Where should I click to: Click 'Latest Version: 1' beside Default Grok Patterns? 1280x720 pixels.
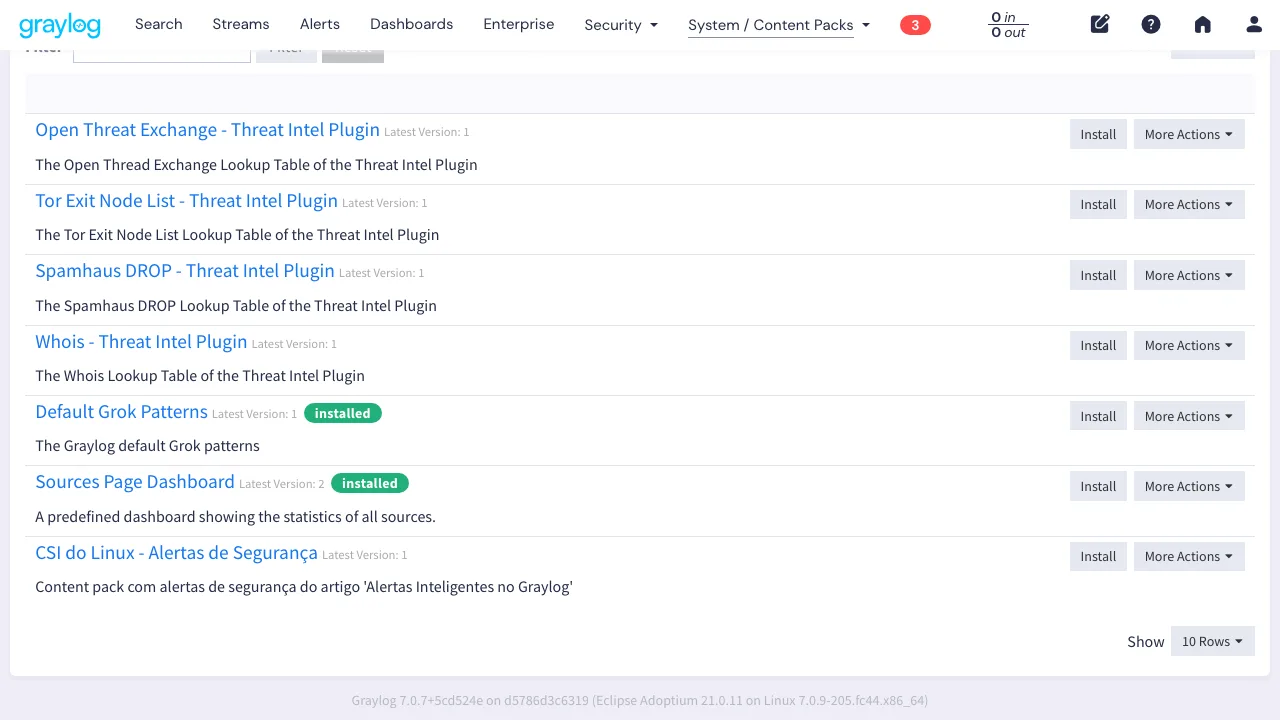point(255,414)
